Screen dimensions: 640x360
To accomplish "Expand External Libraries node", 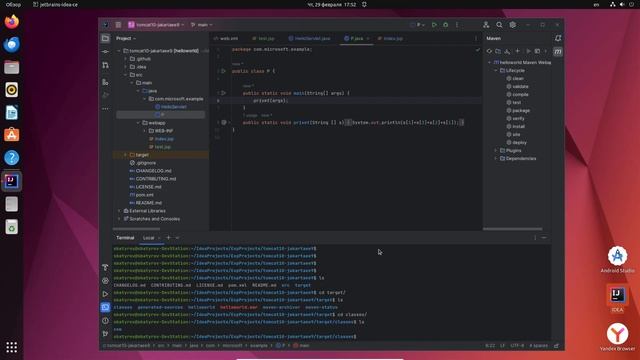I will pos(120,211).
